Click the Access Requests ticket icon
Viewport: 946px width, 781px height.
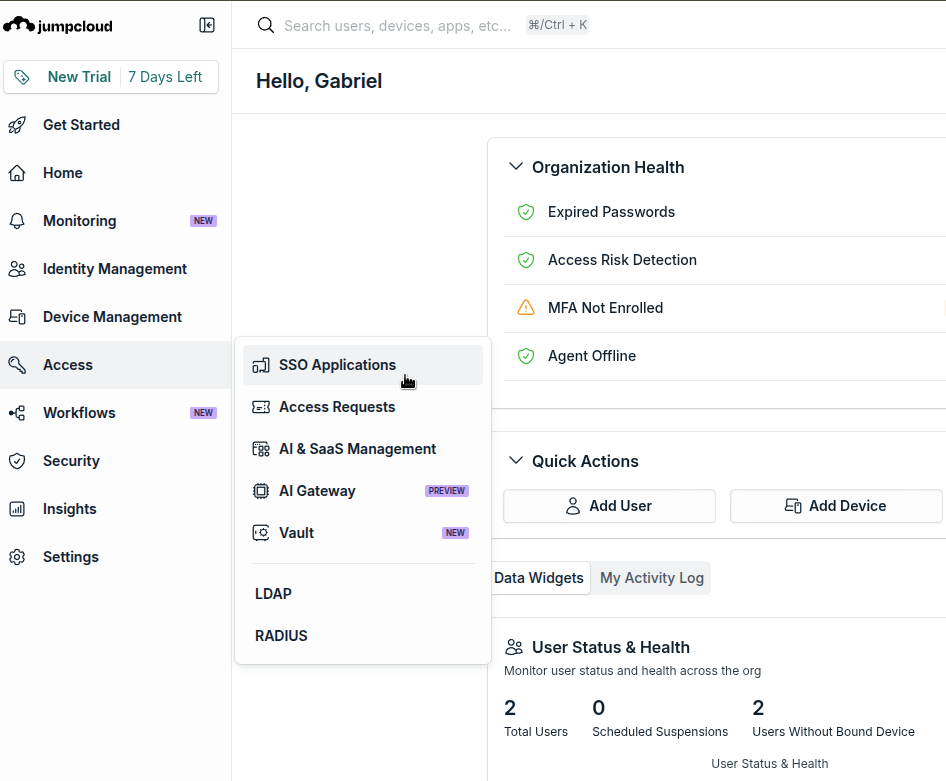pos(261,407)
